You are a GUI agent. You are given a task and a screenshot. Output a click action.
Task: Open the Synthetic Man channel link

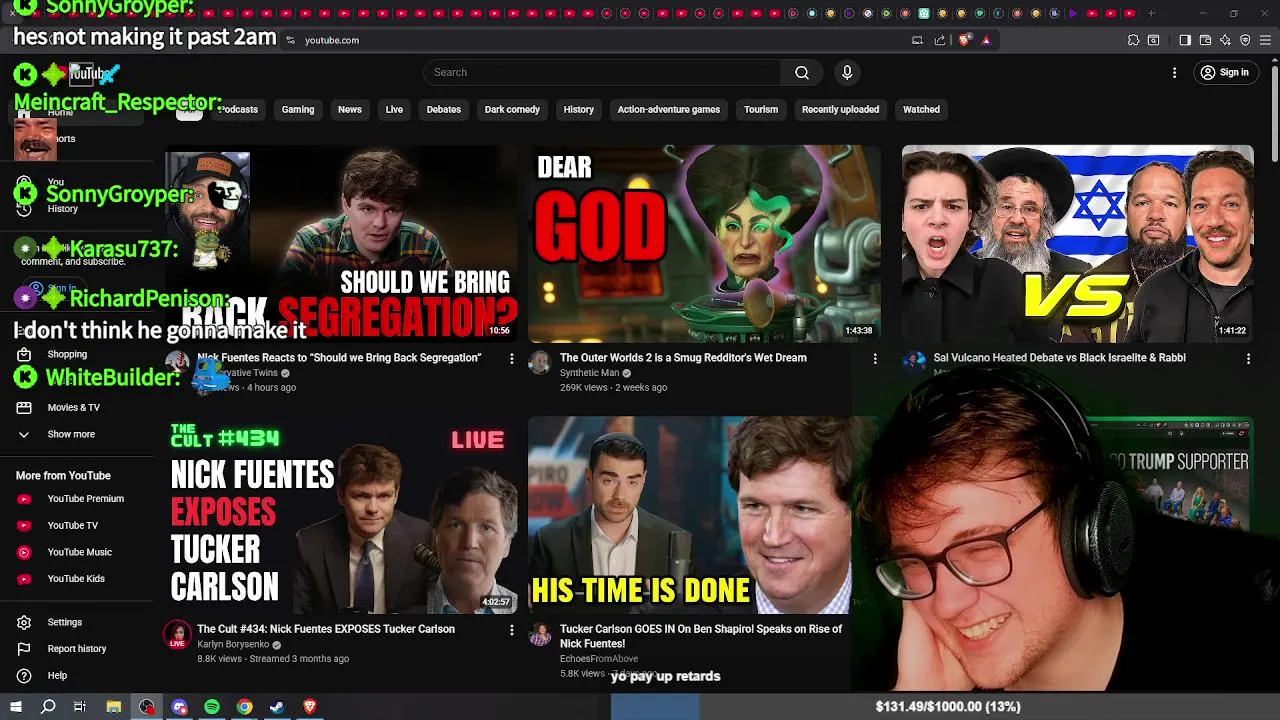point(589,373)
